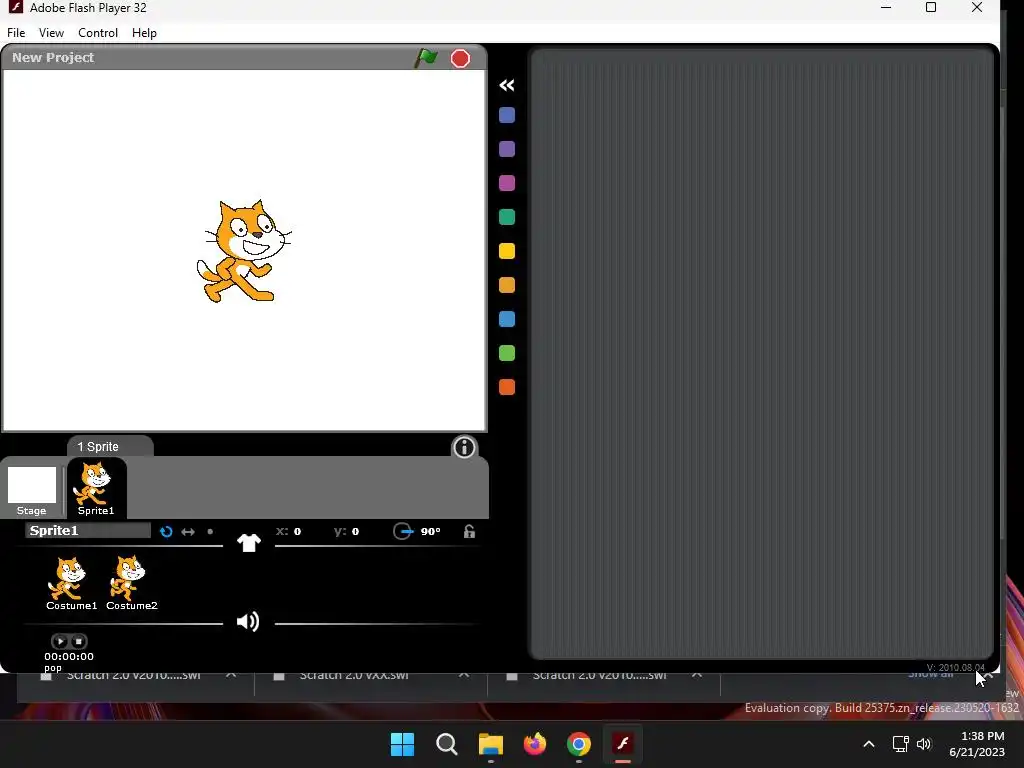This screenshot has width=1024, height=768.
Task: Toggle the sprite drag lock icon
Action: [470, 531]
